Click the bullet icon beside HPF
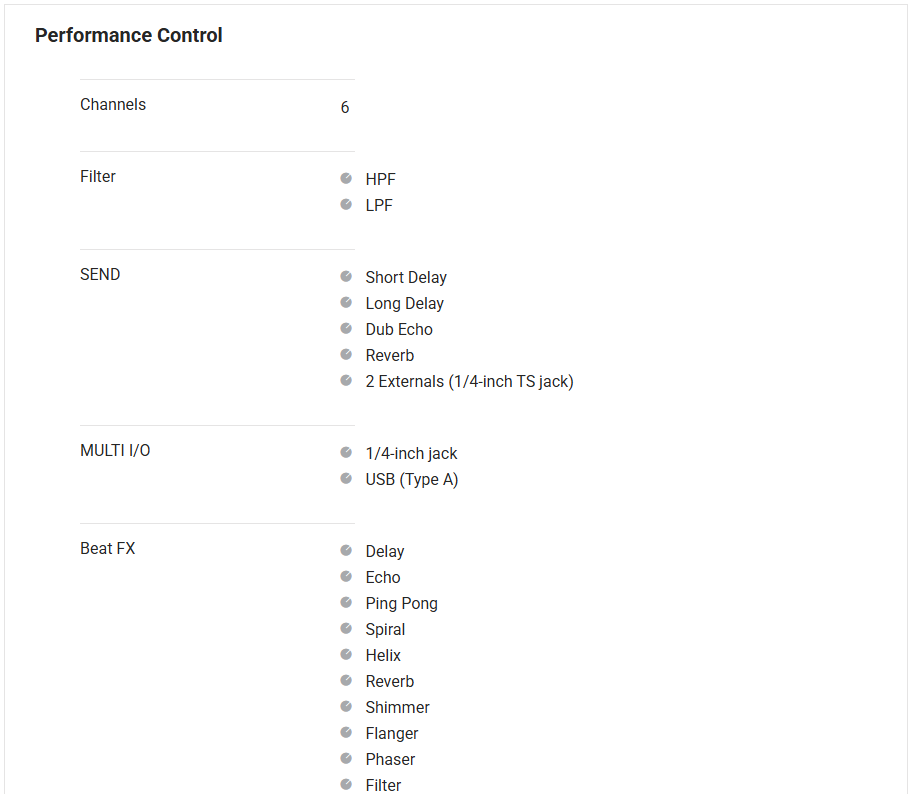The image size is (911, 794). click(x=346, y=178)
